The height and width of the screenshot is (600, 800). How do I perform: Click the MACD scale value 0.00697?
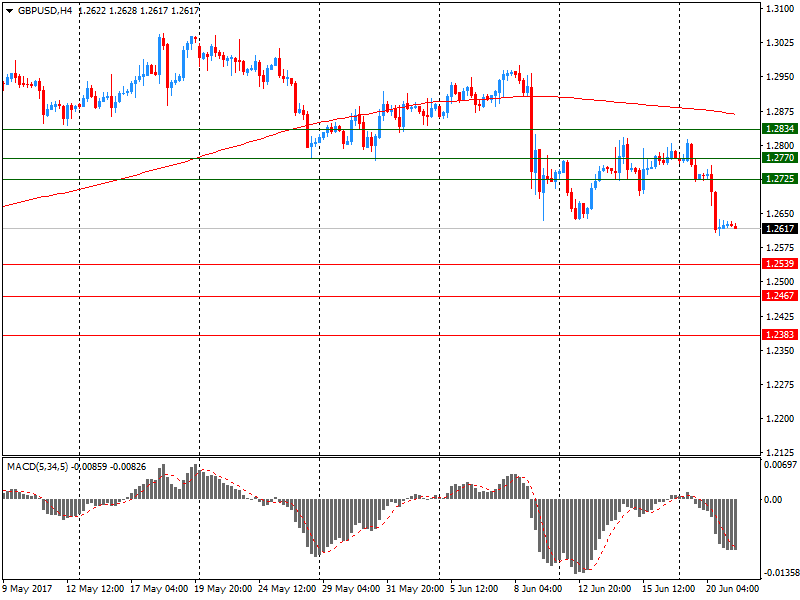[780, 465]
